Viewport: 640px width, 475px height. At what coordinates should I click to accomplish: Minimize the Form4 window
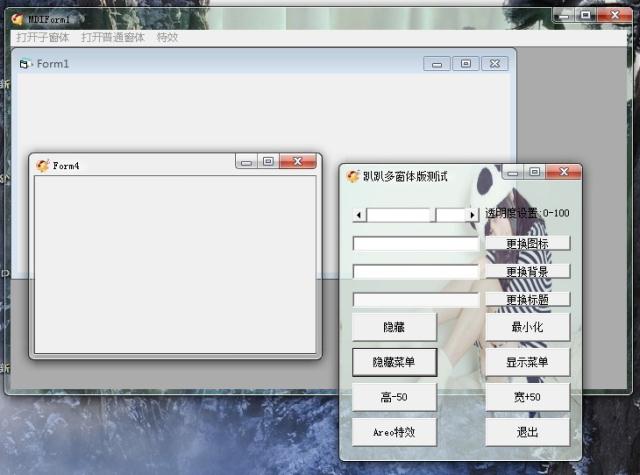[246, 162]
